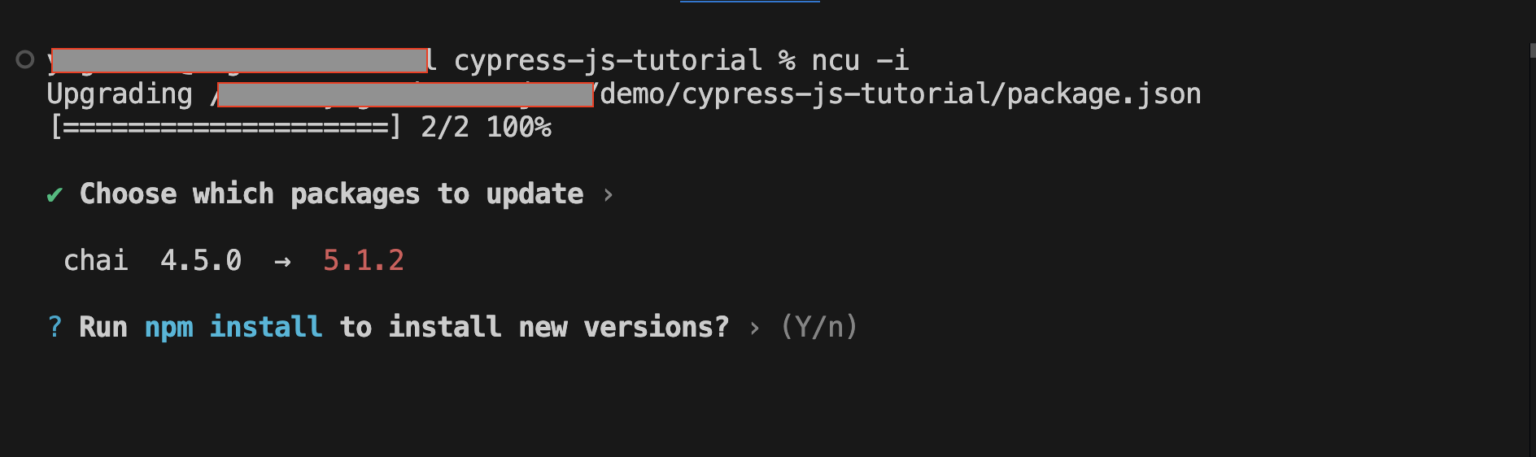This screenshot has width=1536, height=457.
Task: Click the chevron before the (Y/n) prompt
Action: click(755, 327)
